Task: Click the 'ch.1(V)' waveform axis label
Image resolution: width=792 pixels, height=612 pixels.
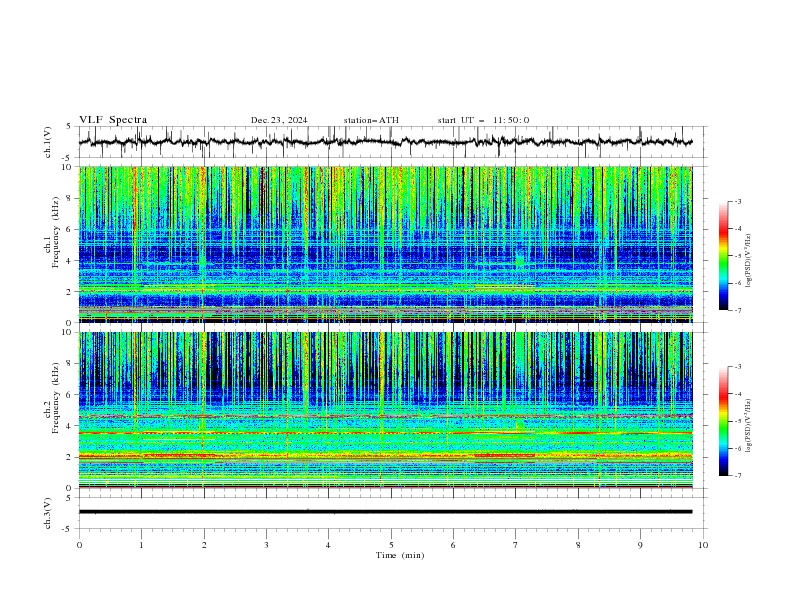Action: (x=48, y=142)
